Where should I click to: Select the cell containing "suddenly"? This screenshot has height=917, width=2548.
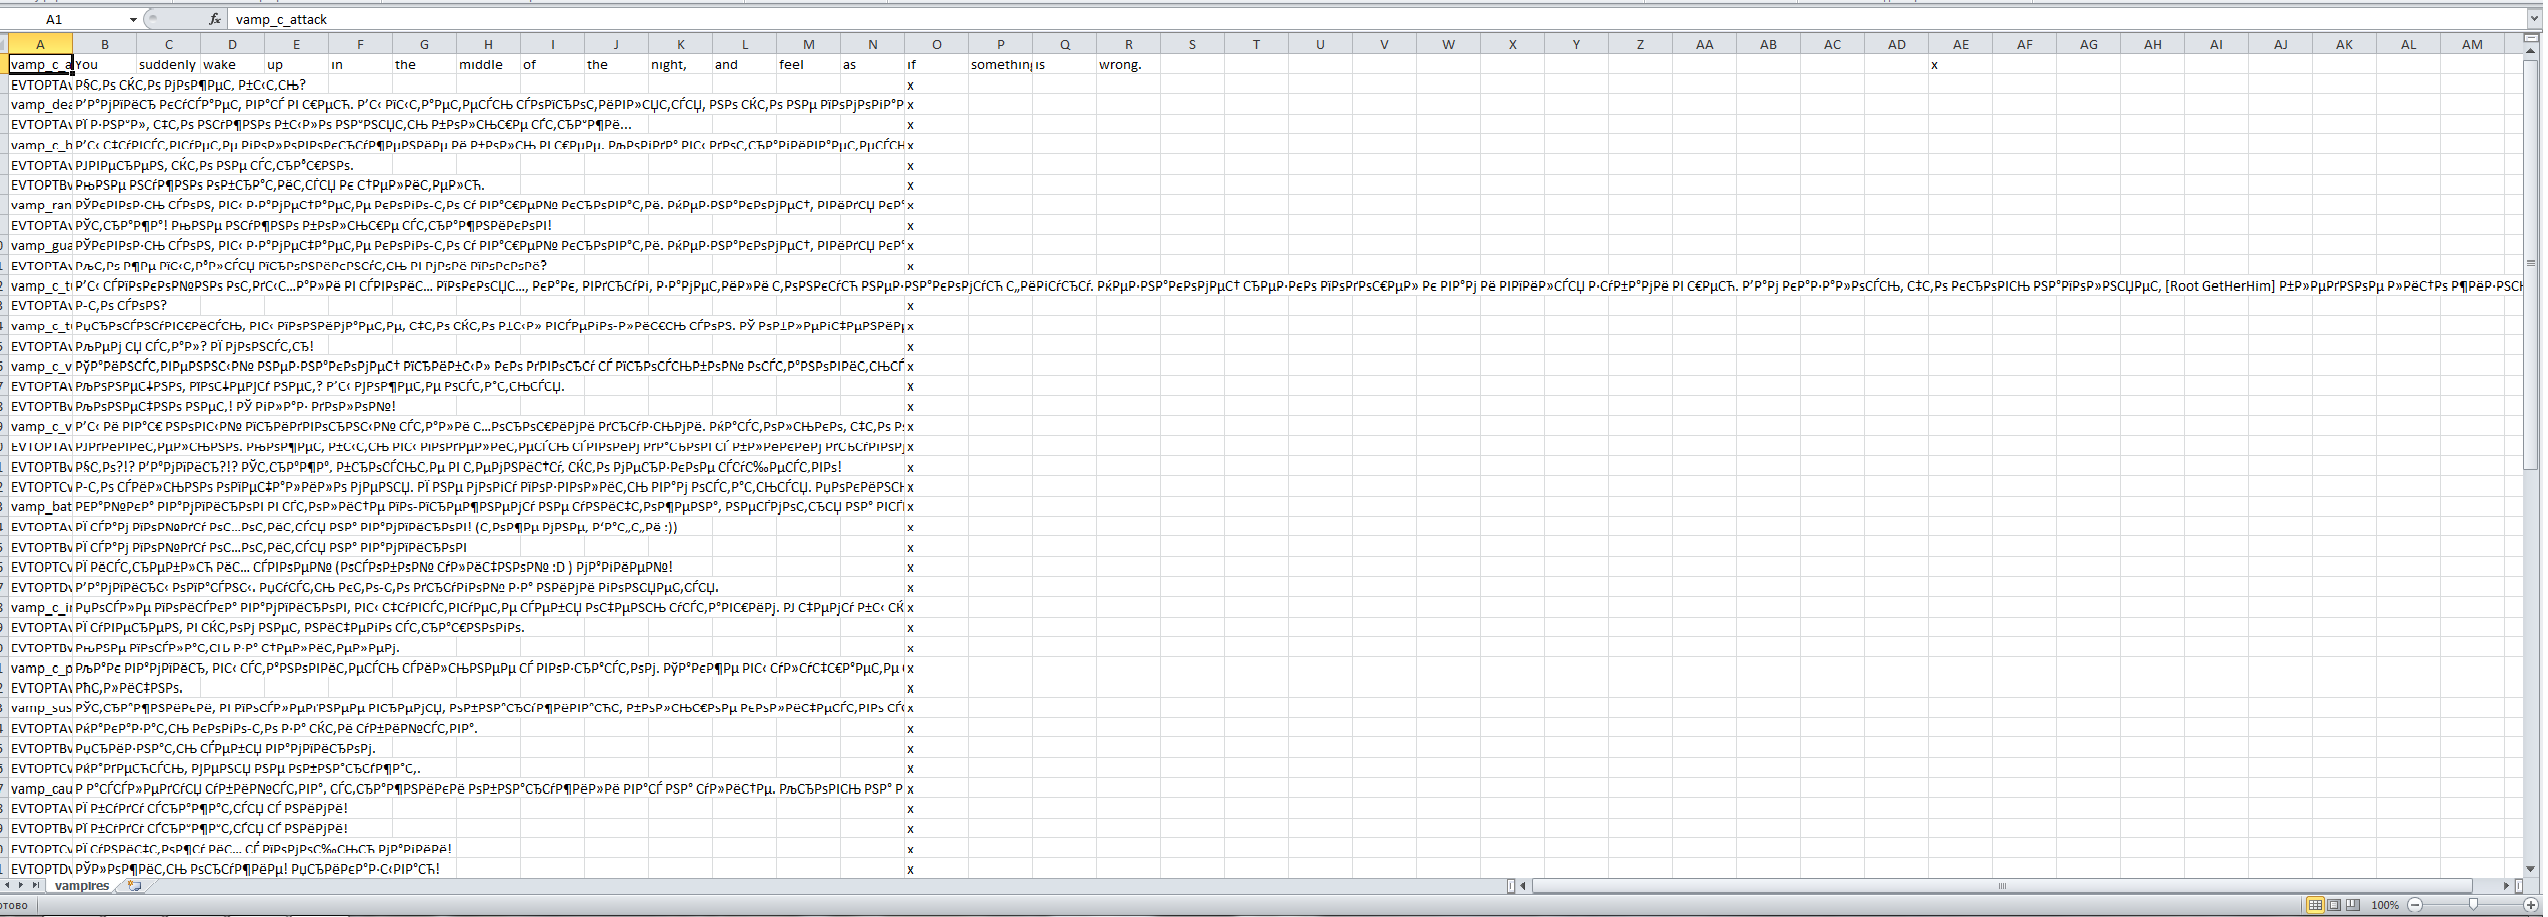(x=168, y=64)
